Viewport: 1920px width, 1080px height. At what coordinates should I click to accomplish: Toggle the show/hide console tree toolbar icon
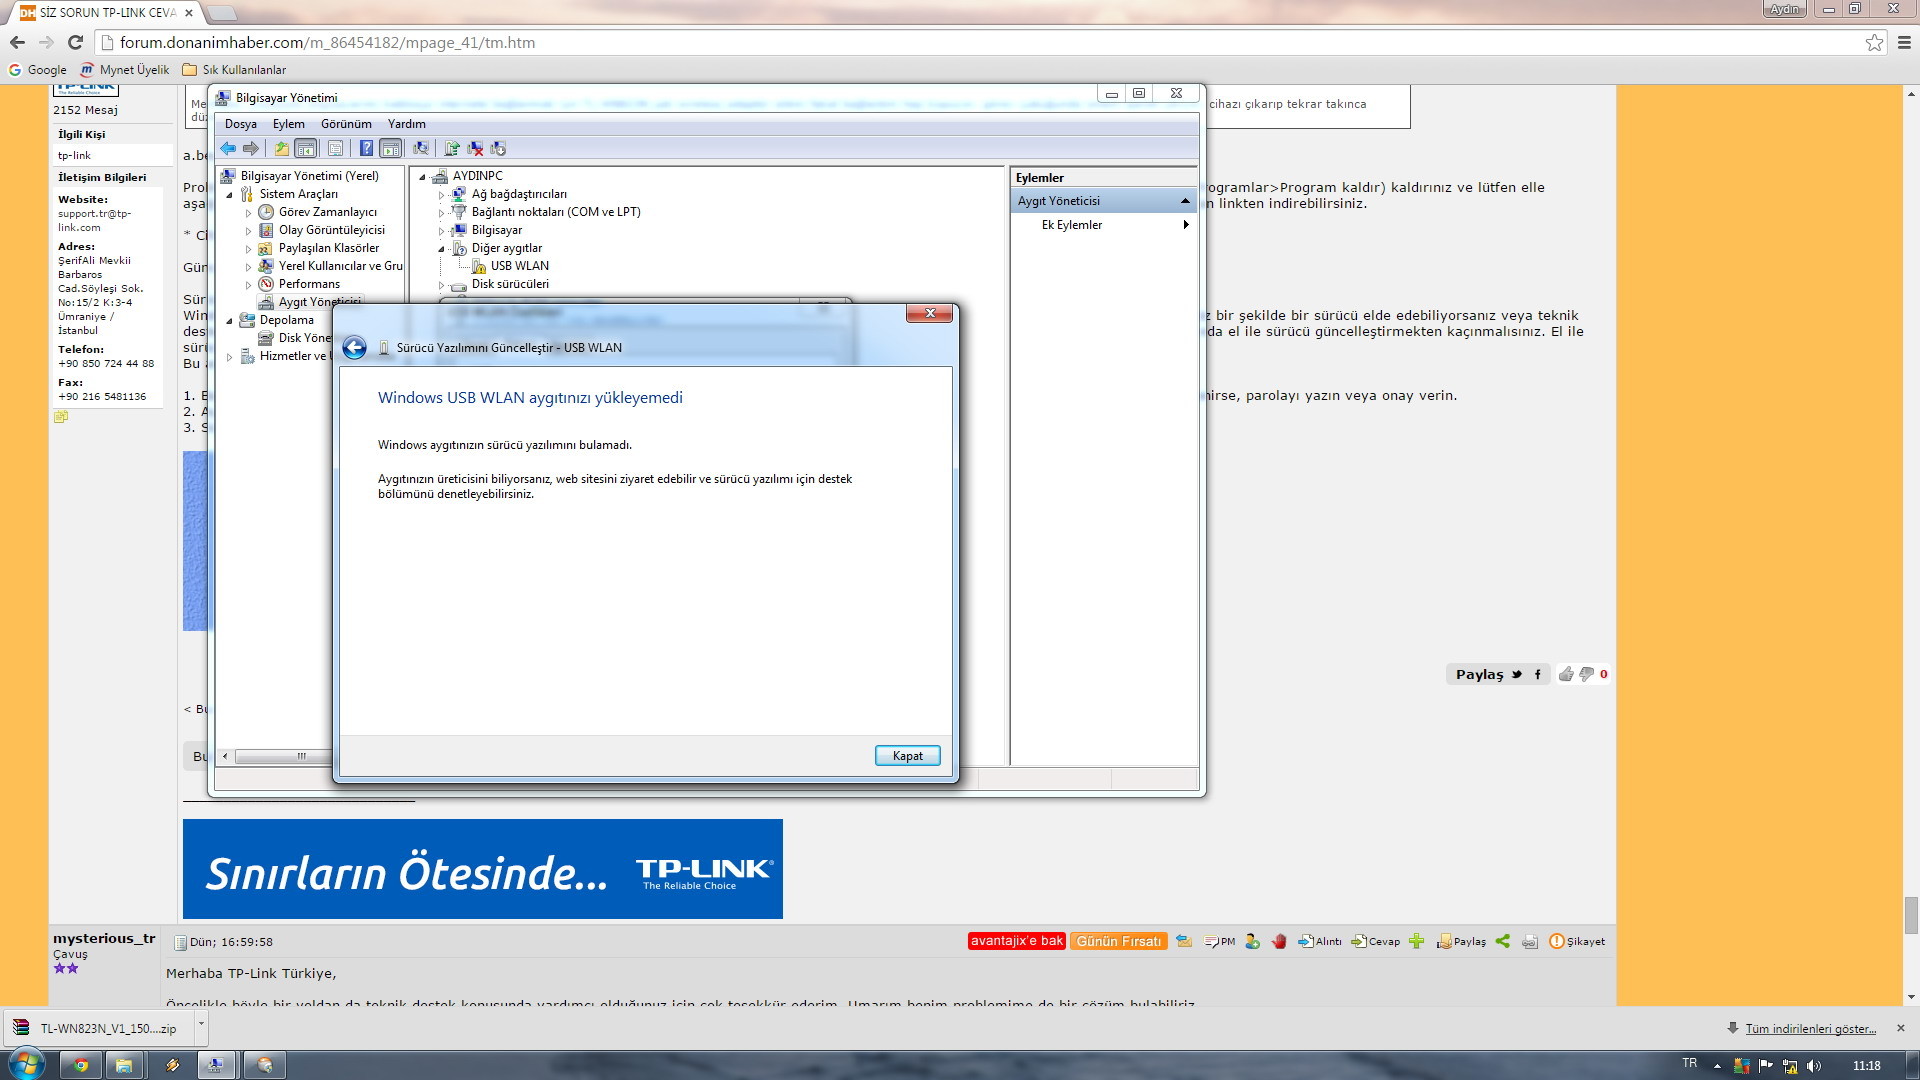pos(306,148)
